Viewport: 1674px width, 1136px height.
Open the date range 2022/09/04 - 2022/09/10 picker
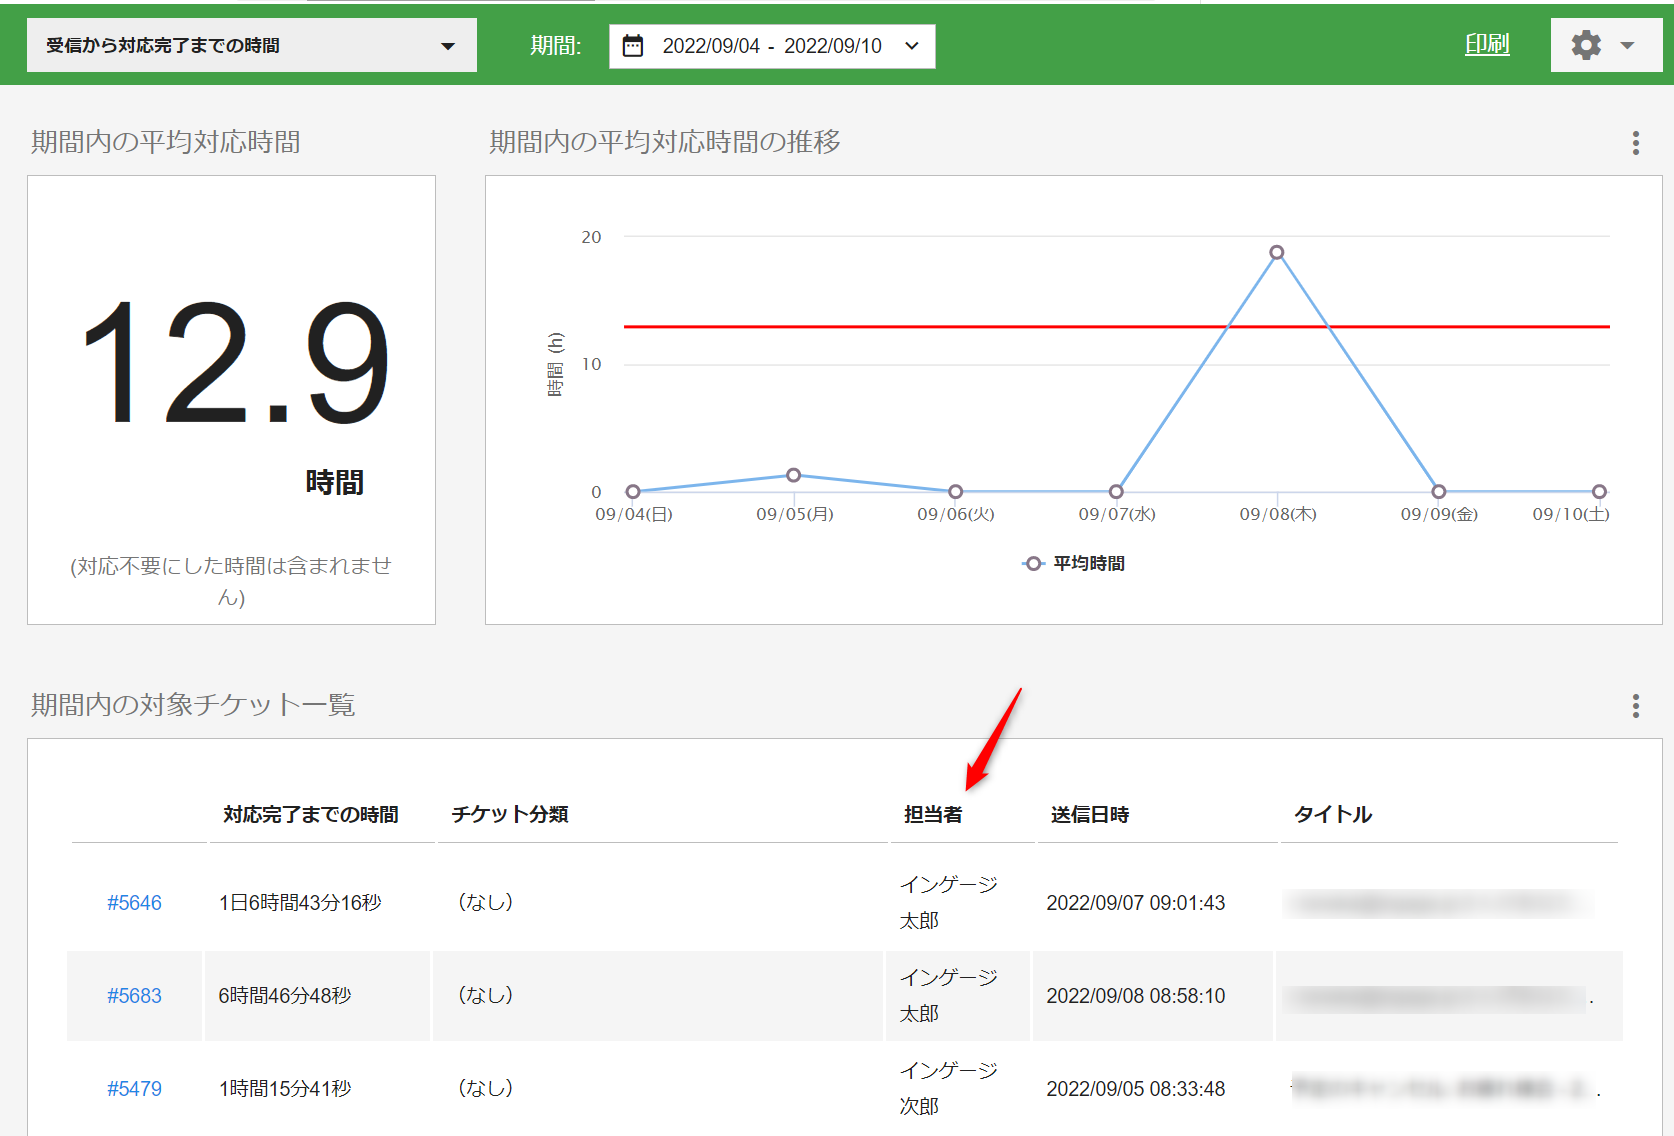pos(772,46)
